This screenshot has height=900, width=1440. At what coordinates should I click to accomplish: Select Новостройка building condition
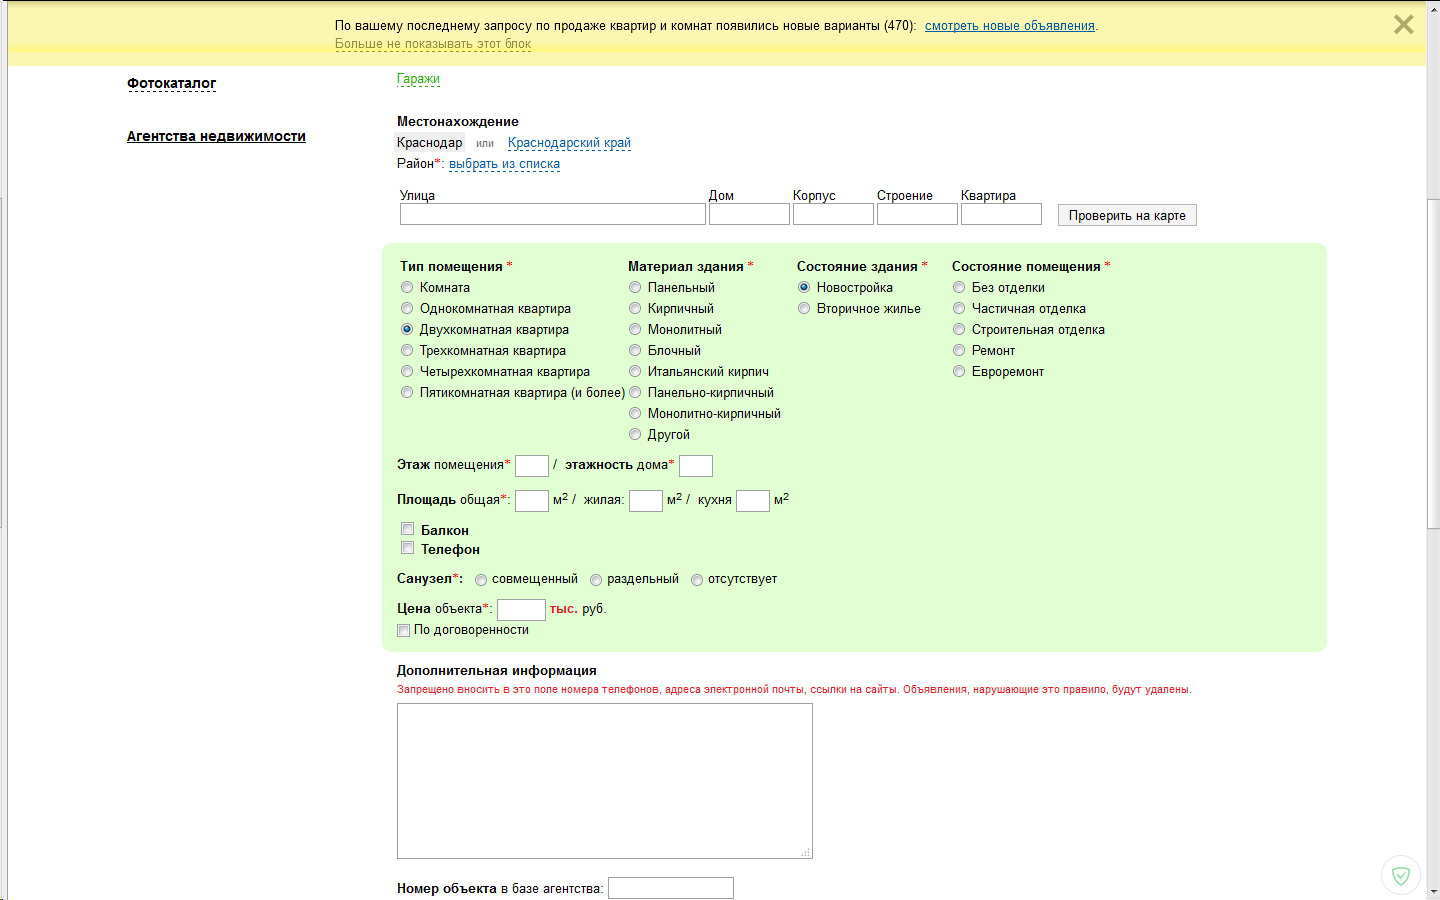pyautogui.click(x=804, y=287)
